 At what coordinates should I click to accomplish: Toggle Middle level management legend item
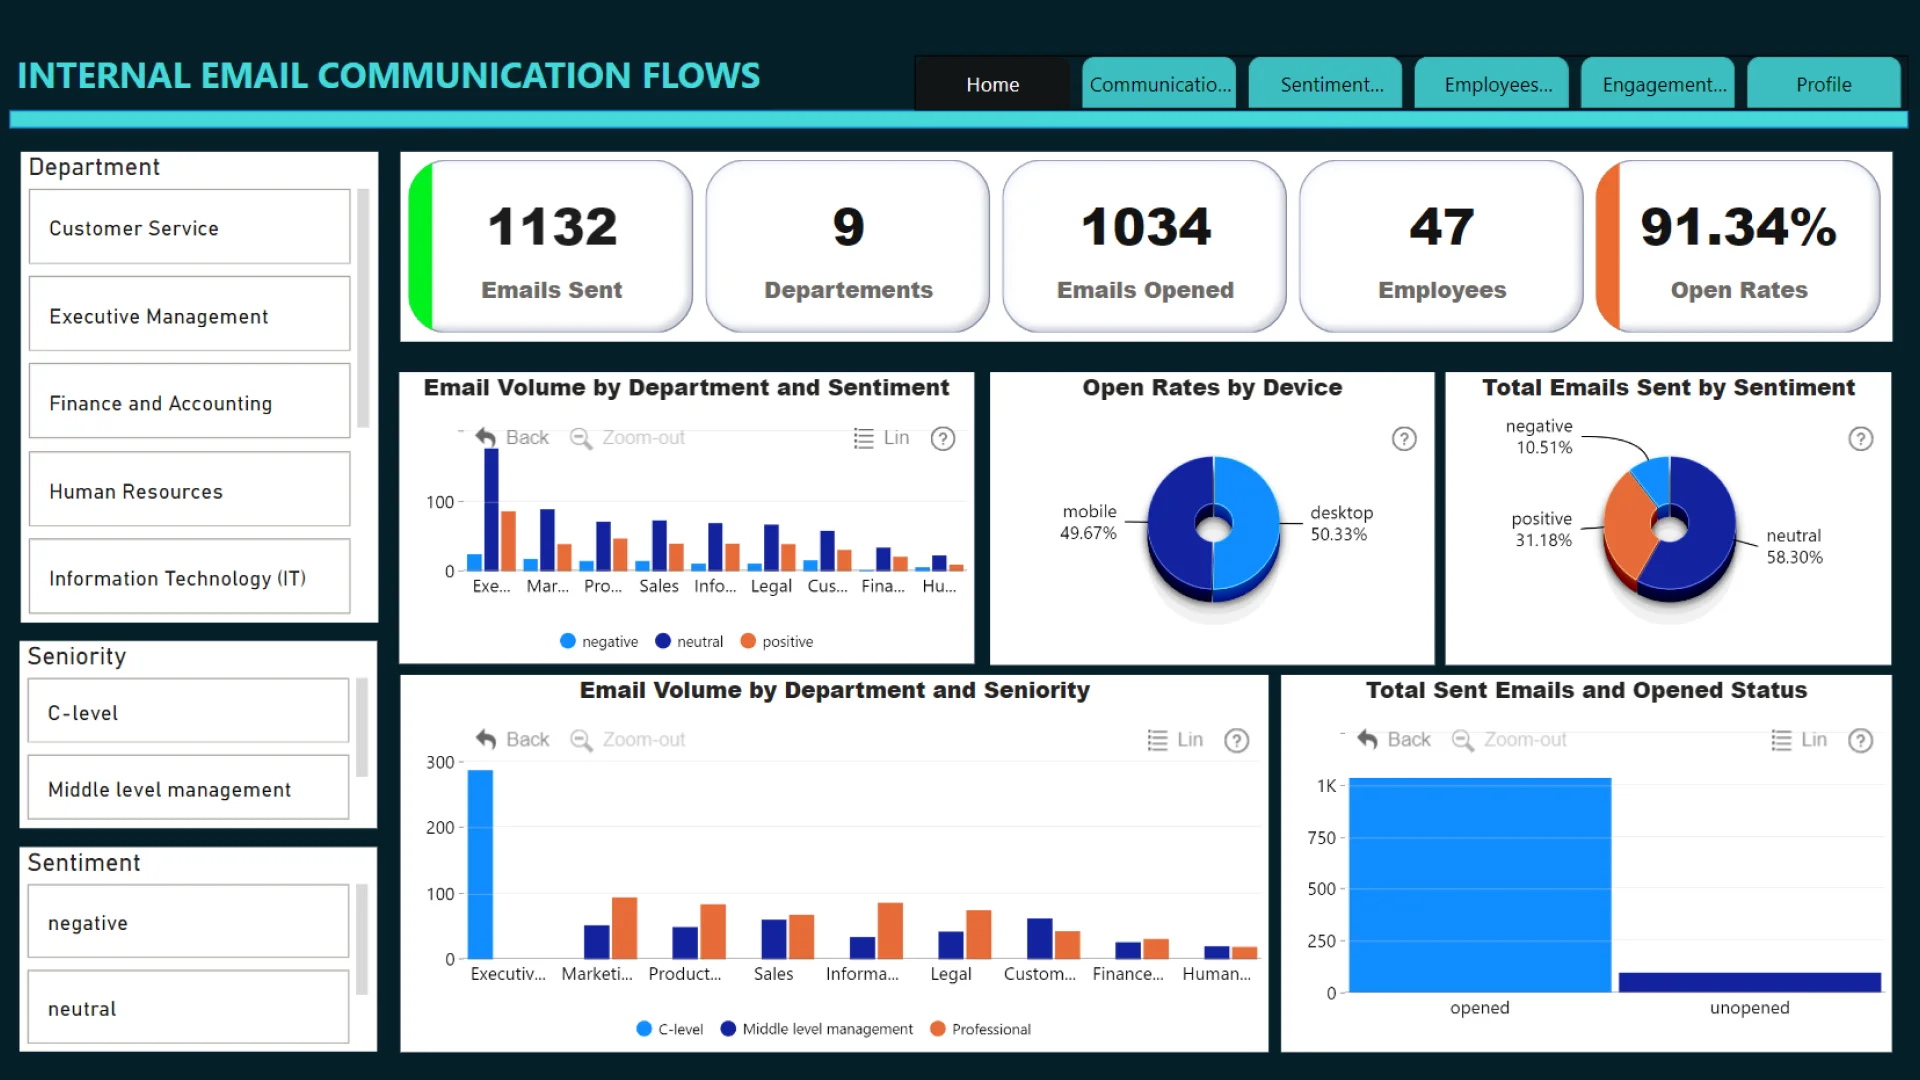(816, 1029)
